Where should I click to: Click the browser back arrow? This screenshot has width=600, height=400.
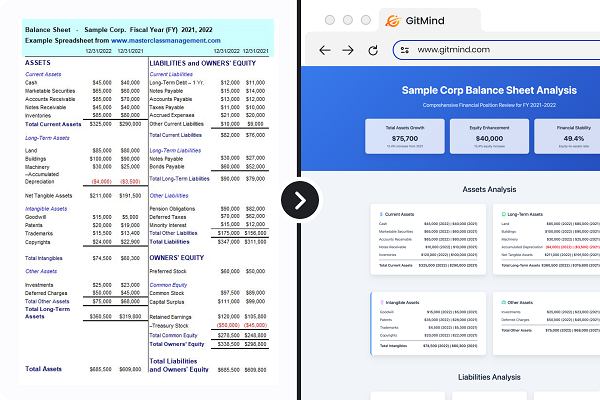tap(325, 49)
